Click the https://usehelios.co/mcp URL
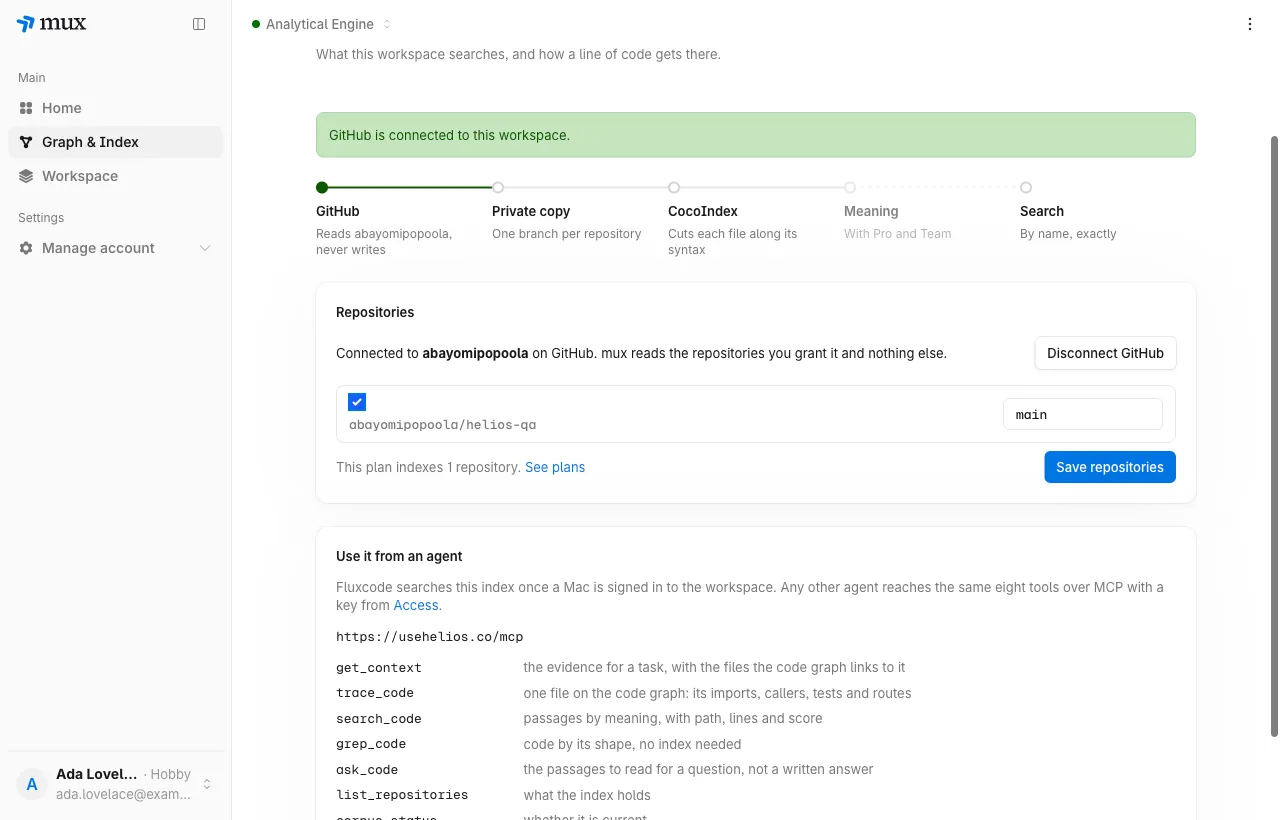 430,637
